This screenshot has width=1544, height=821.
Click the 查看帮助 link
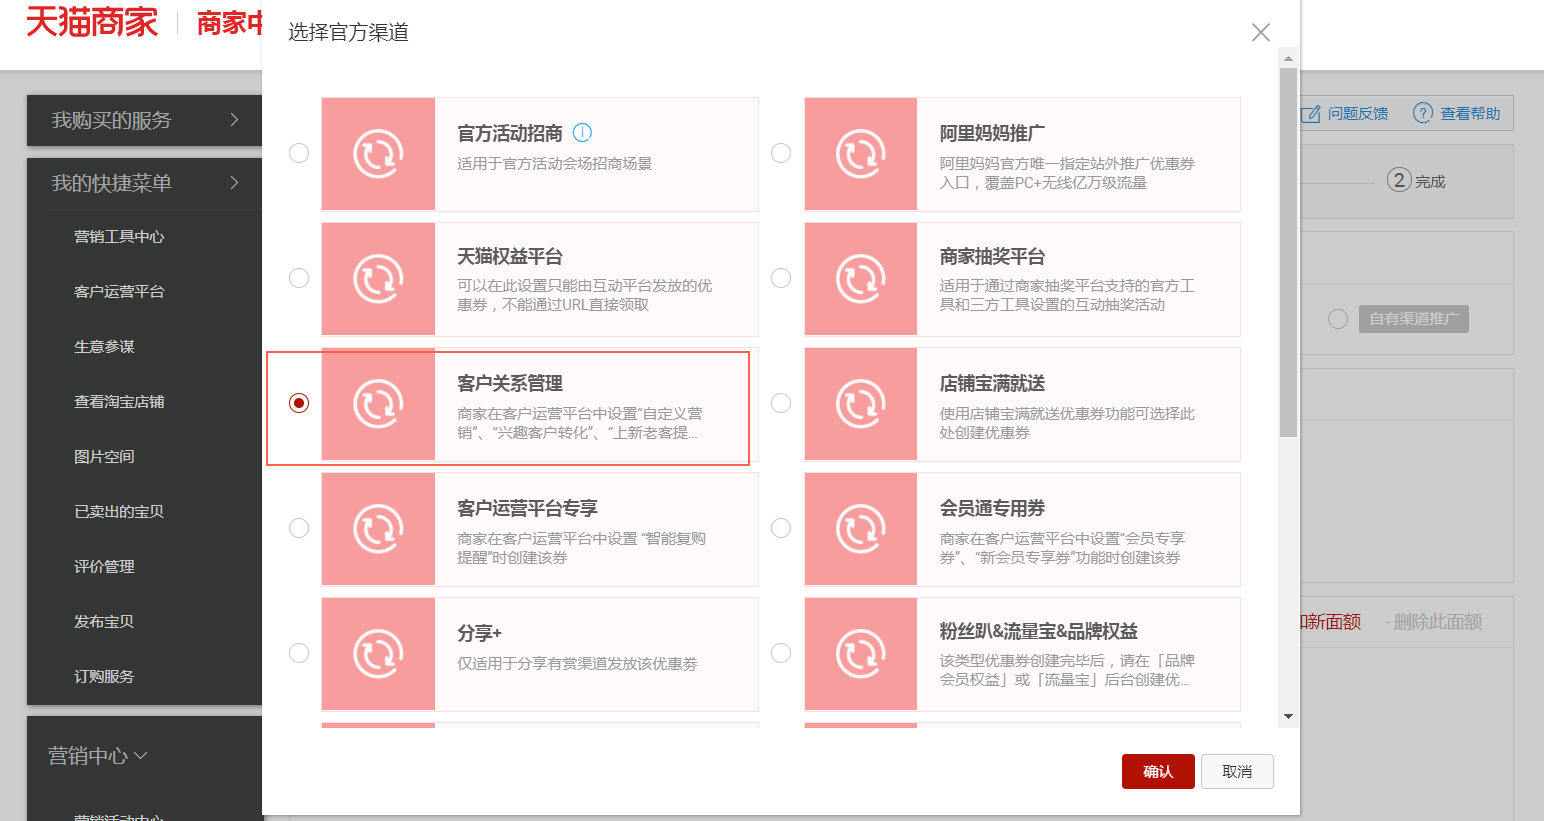(1470, 114)
